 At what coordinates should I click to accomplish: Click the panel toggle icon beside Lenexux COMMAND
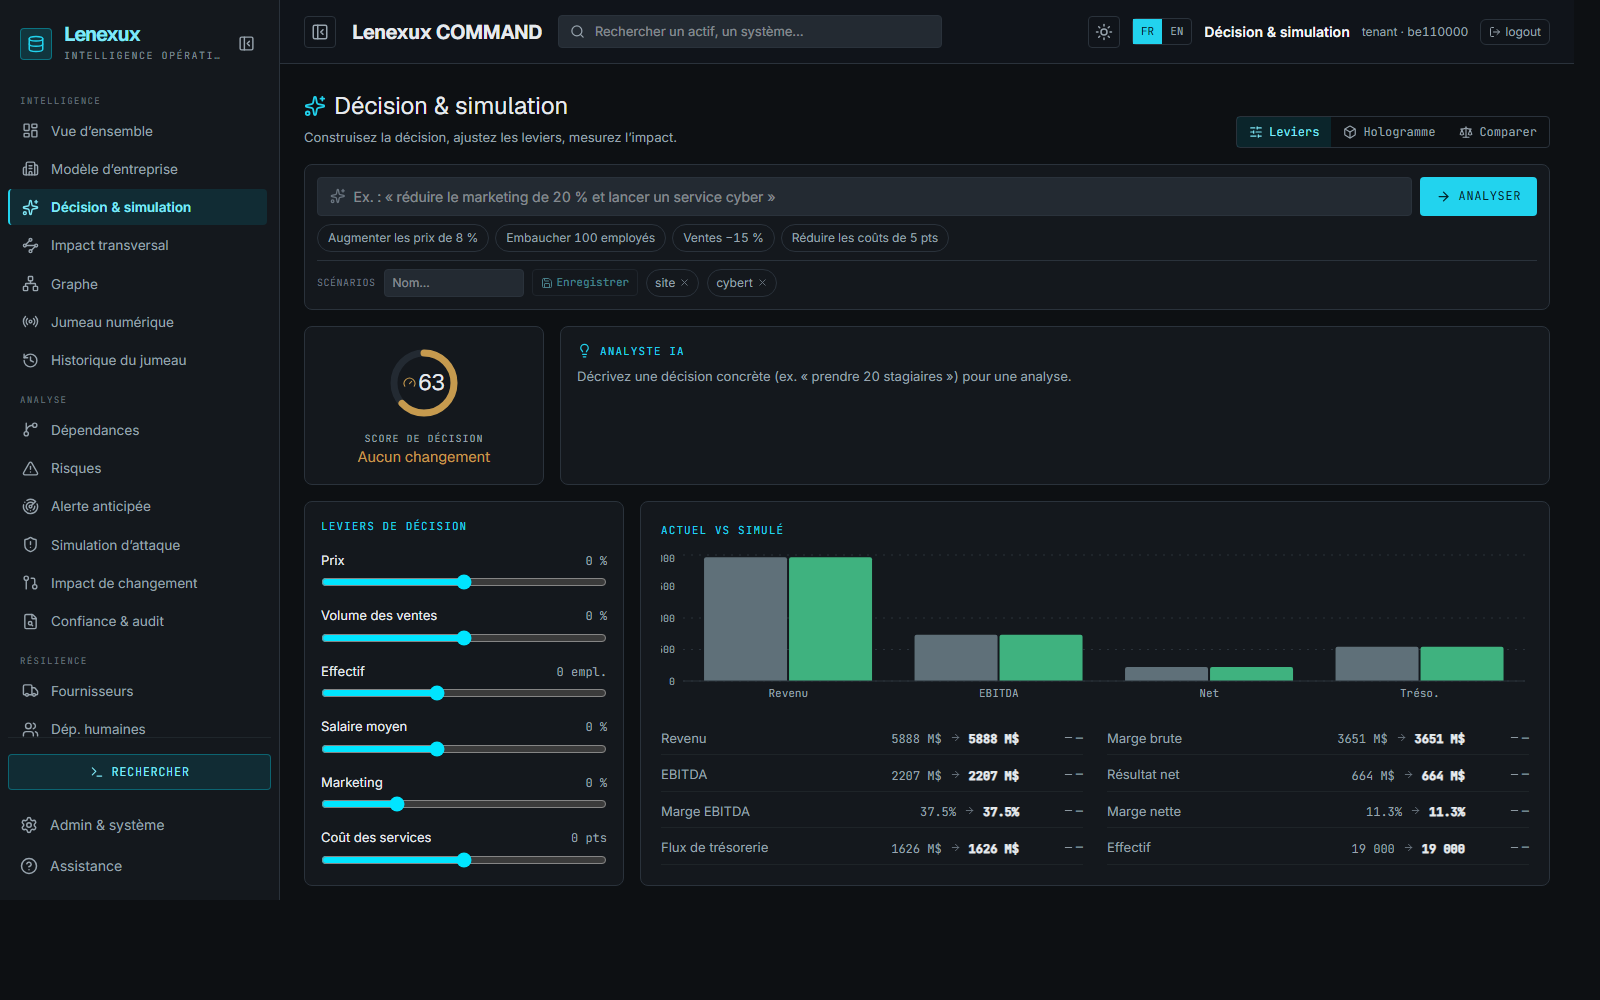coord(320,32)
